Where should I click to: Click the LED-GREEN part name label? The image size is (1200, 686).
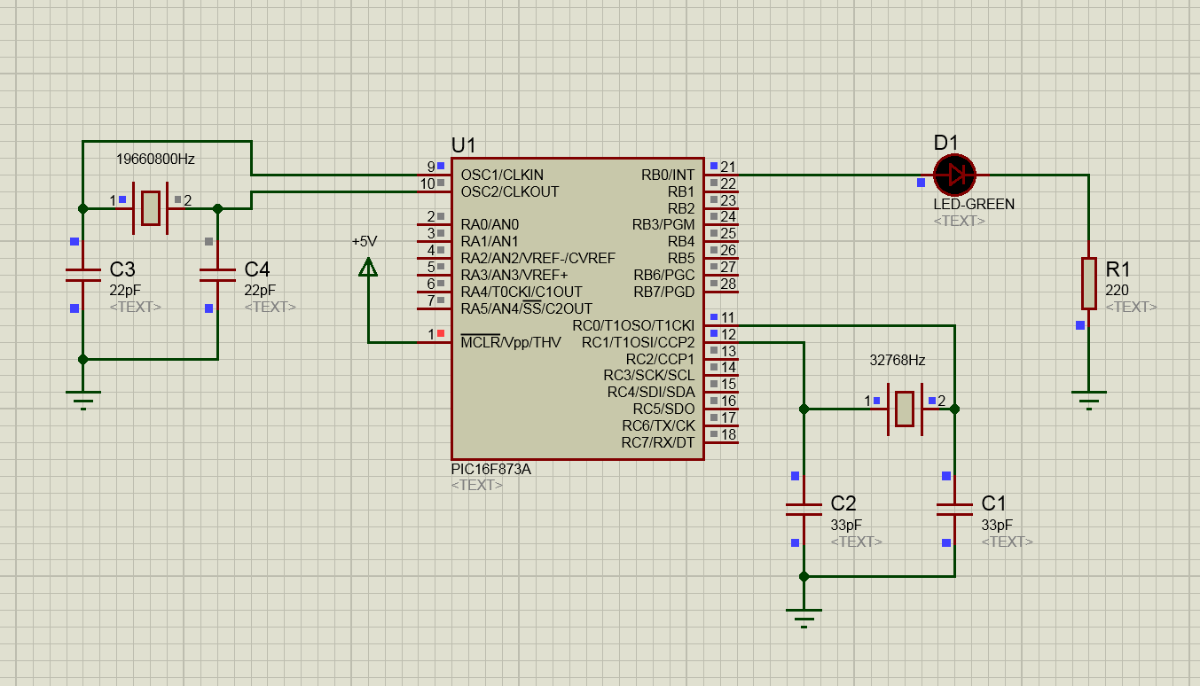(974, 204)
